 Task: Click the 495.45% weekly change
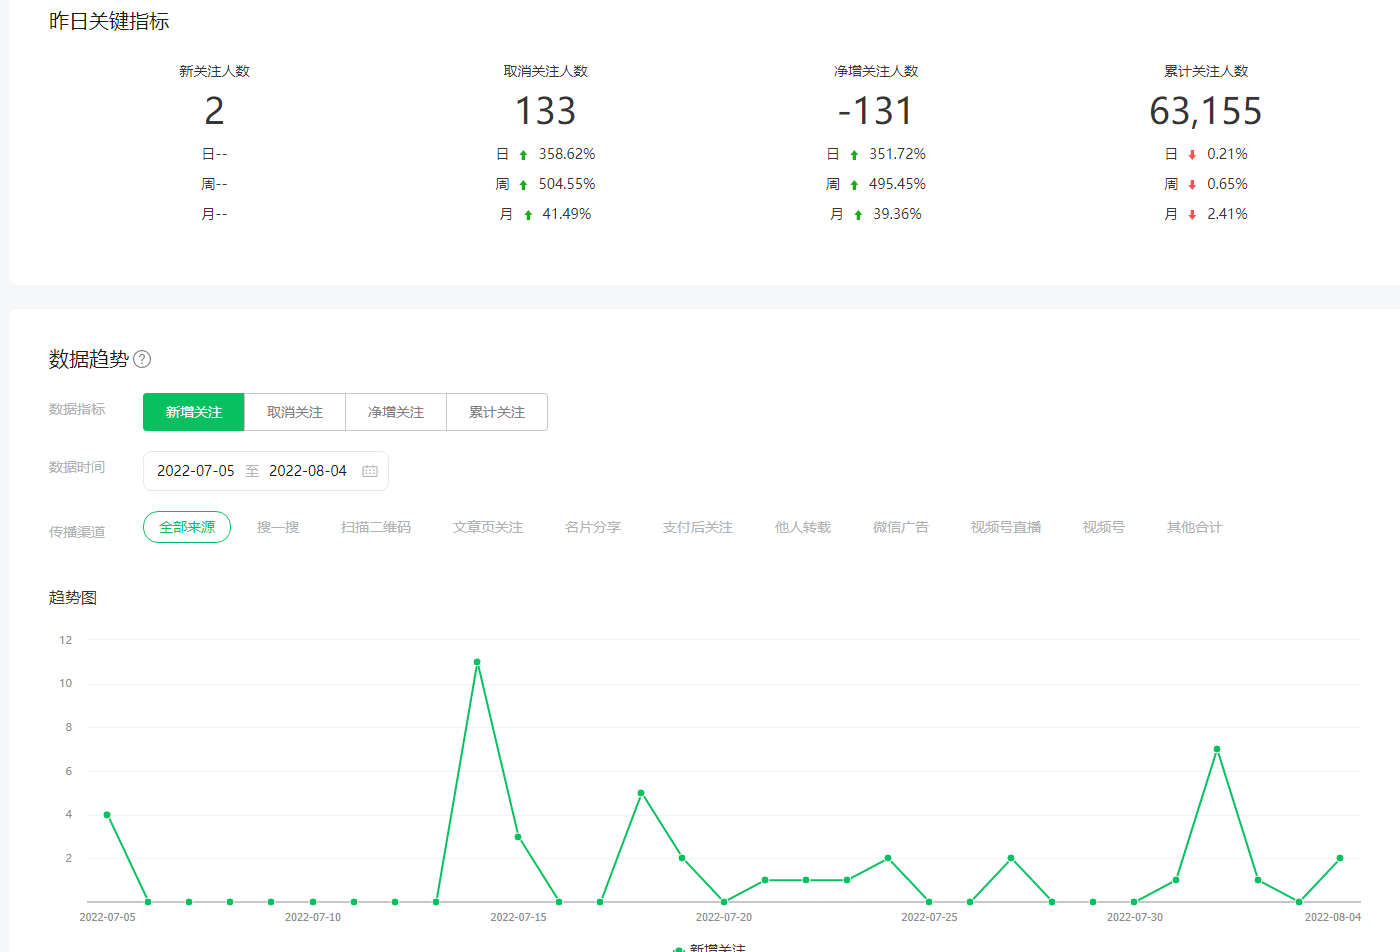click(897, 184)
